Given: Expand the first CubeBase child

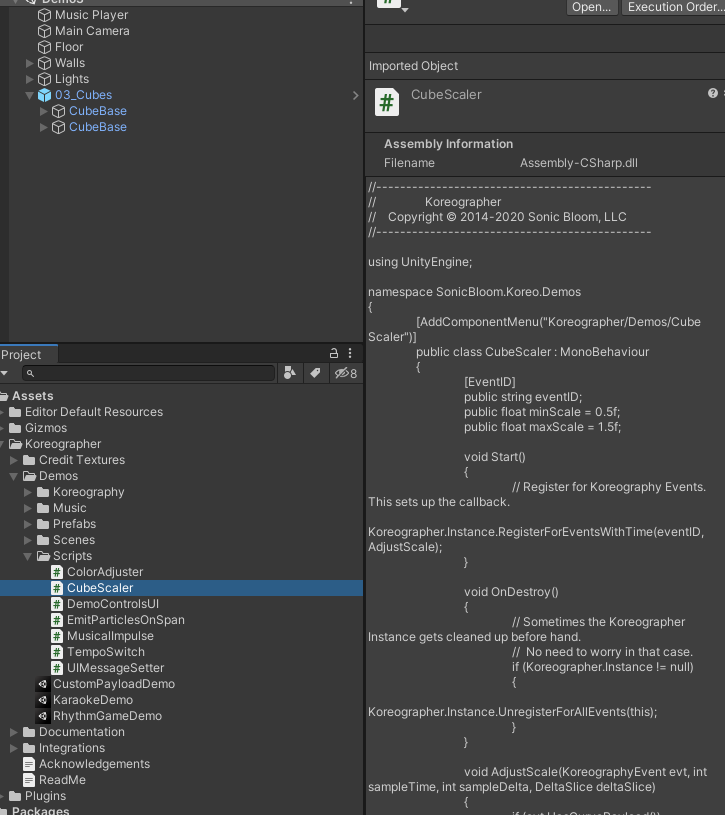Looking at the screenshot, I should pos(44,111).
